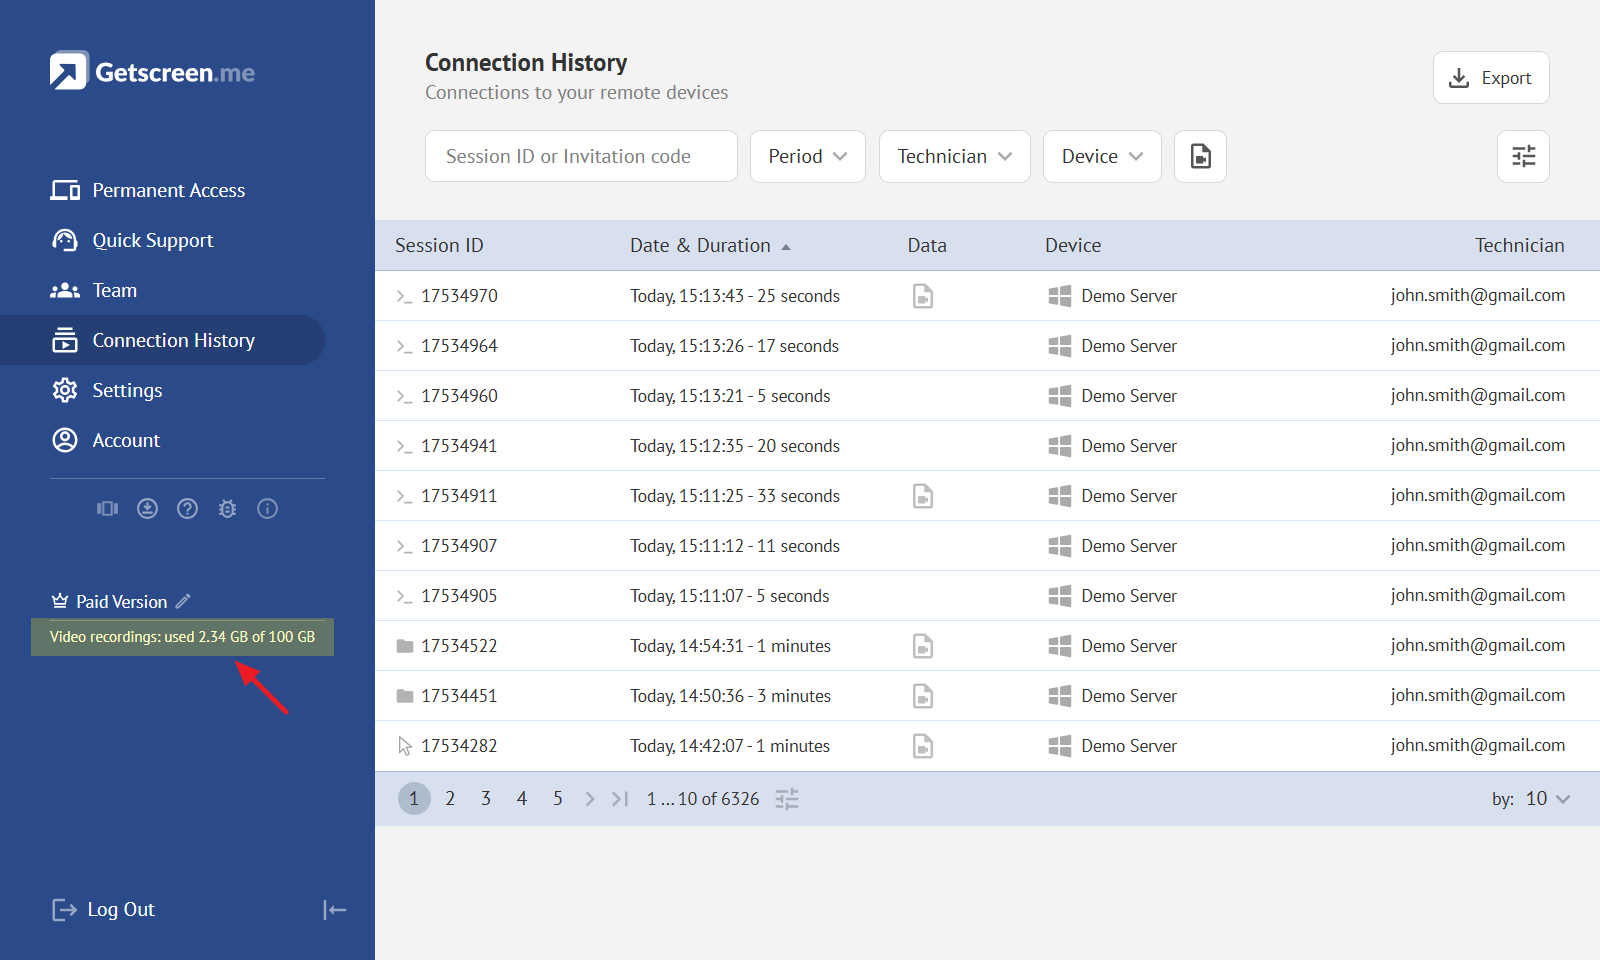Open Permanent Access in the sidebar
The width and height of the screenshot is (1600, 960).
168,190
